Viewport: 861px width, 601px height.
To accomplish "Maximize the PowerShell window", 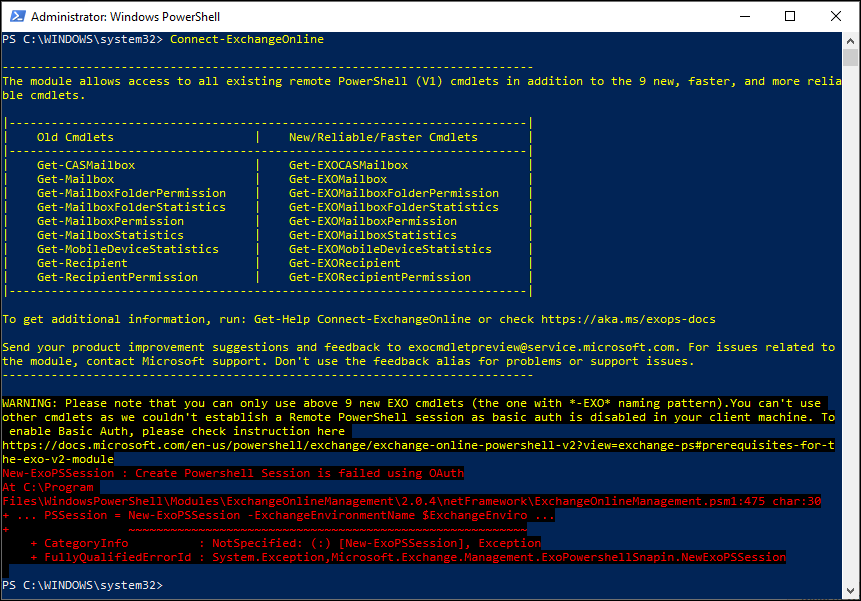I will pyautogui.click(x=790, y=16).
